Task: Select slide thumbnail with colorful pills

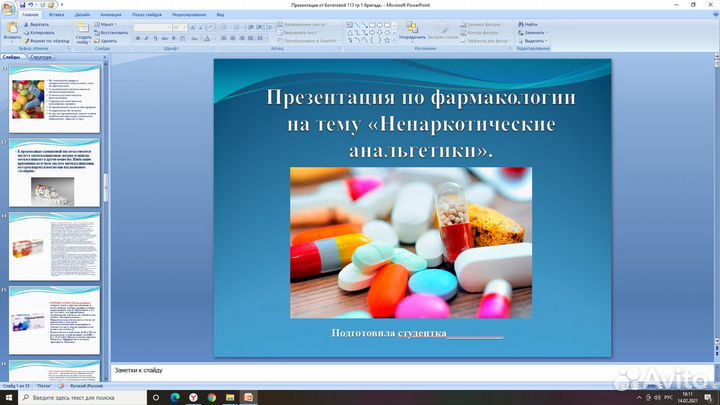Action: [54, 99]
